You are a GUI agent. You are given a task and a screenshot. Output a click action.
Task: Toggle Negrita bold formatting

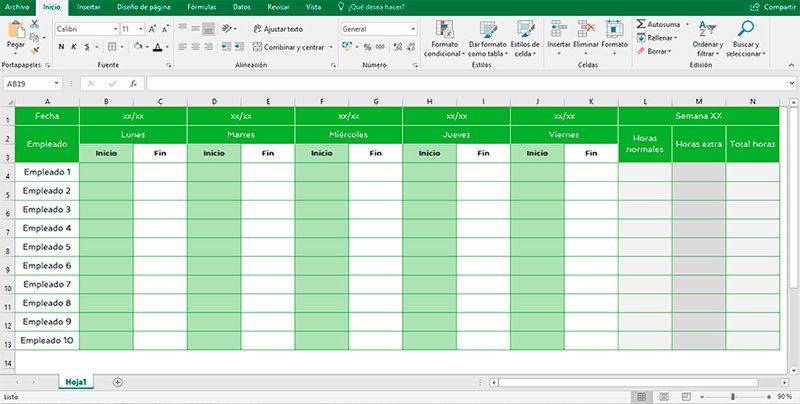[60, 47]
